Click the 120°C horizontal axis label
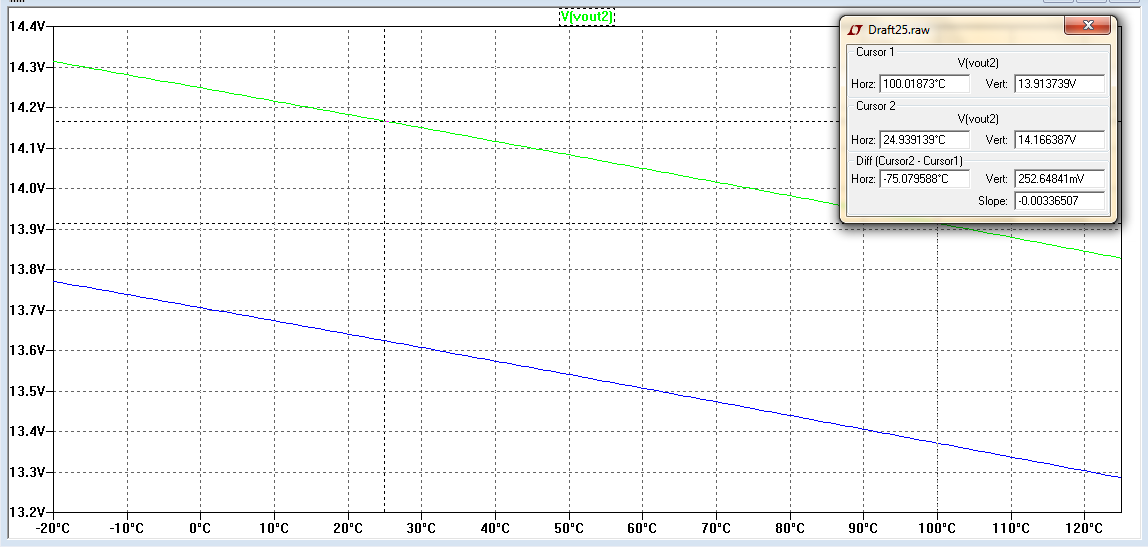1148x547 pixels. pyautogui.click(x=1084, y=529)
